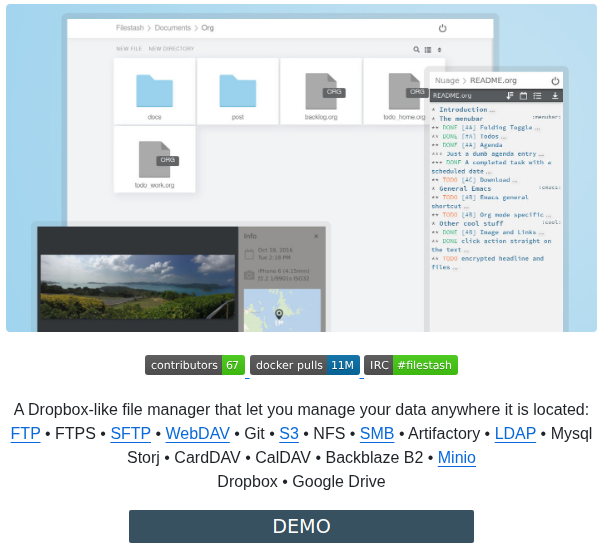Click the sort arrows icon in file browser
Image resolution: width=604 pixels, height=544 pixels.
[440, 50]
